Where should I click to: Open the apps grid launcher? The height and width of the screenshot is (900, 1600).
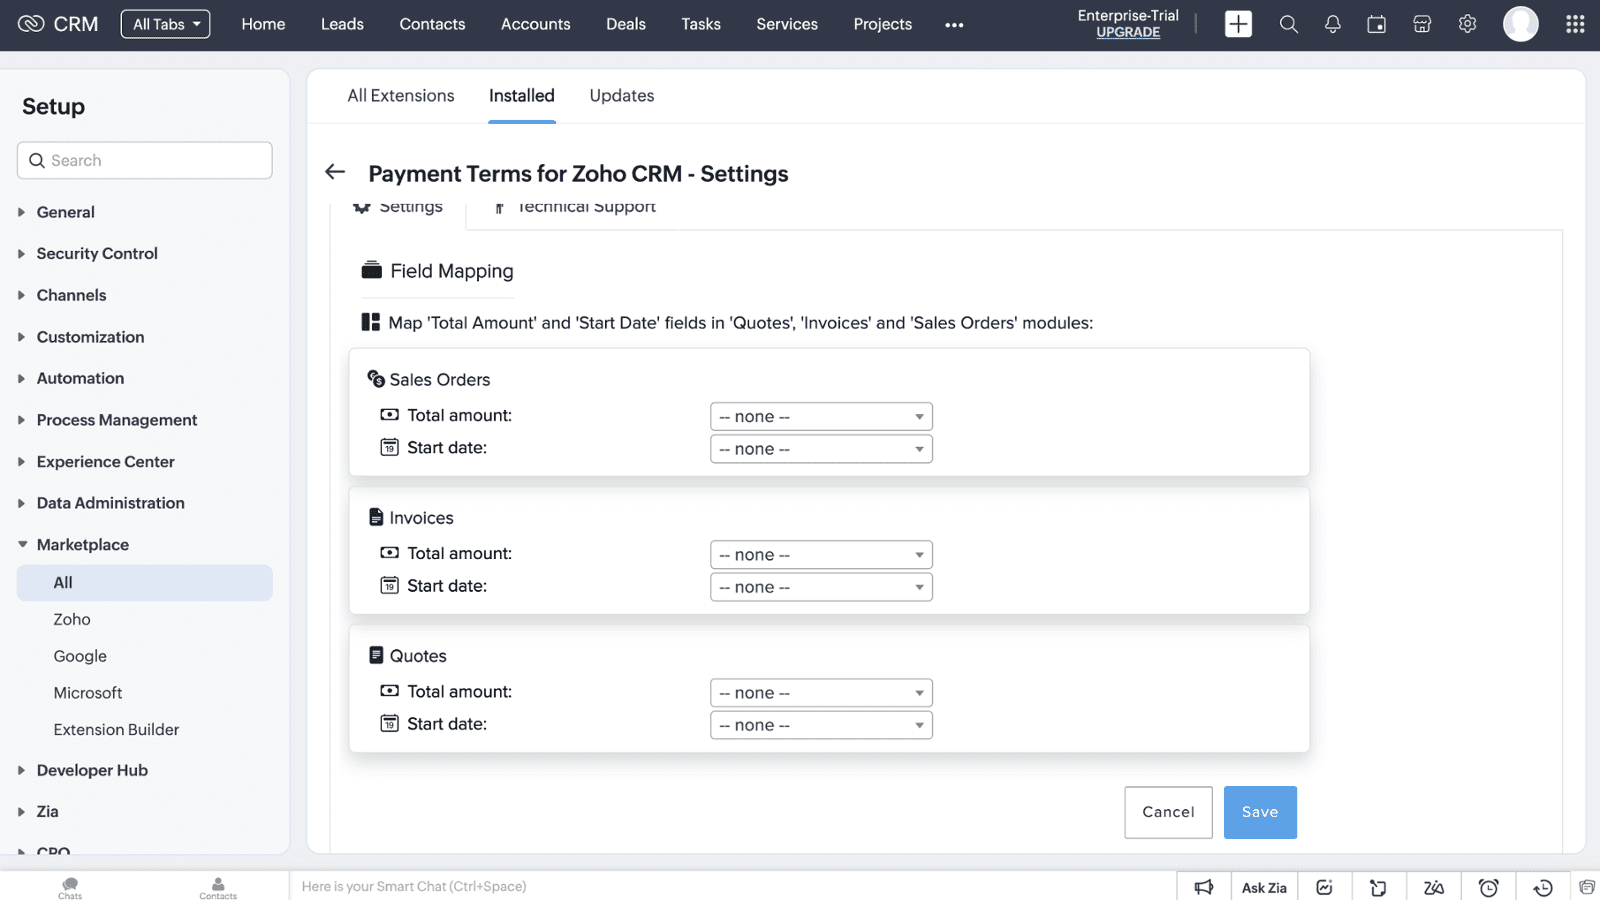click(1575, 24)
